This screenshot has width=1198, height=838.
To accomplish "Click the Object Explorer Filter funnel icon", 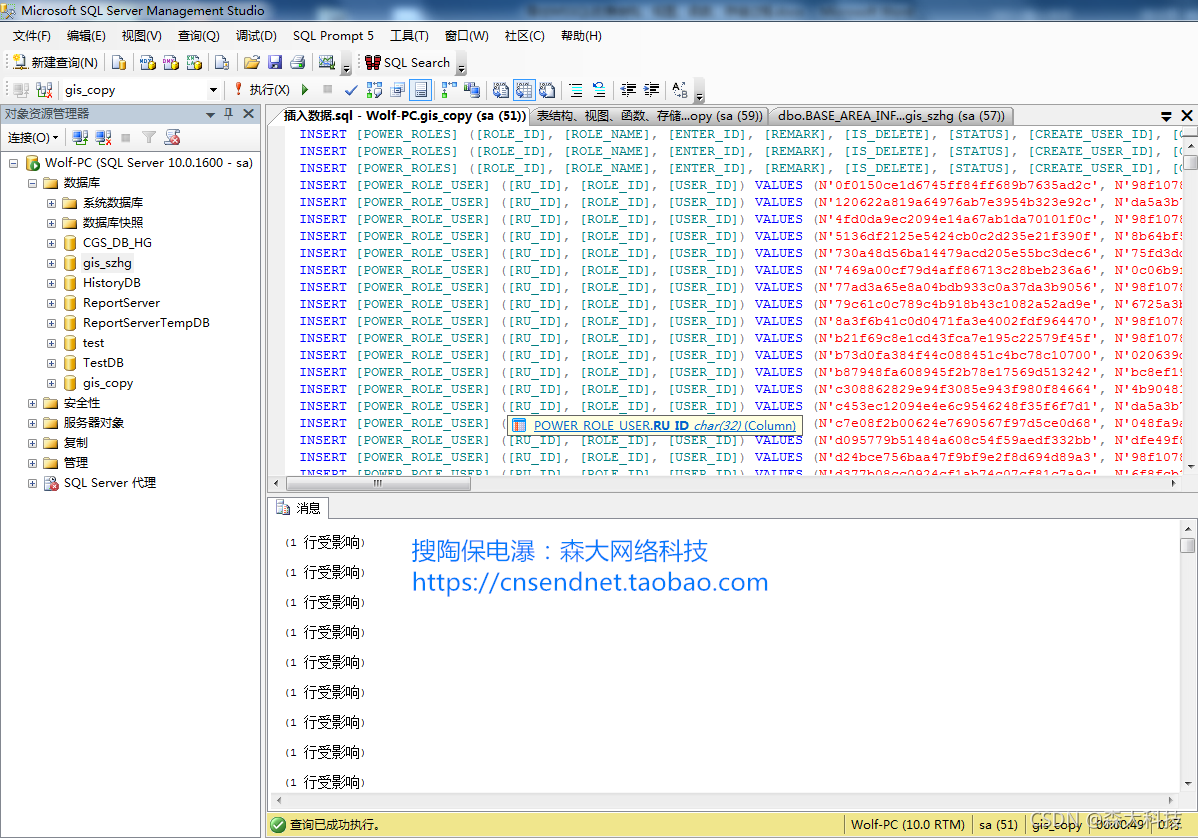I will [x=149, y=138].
